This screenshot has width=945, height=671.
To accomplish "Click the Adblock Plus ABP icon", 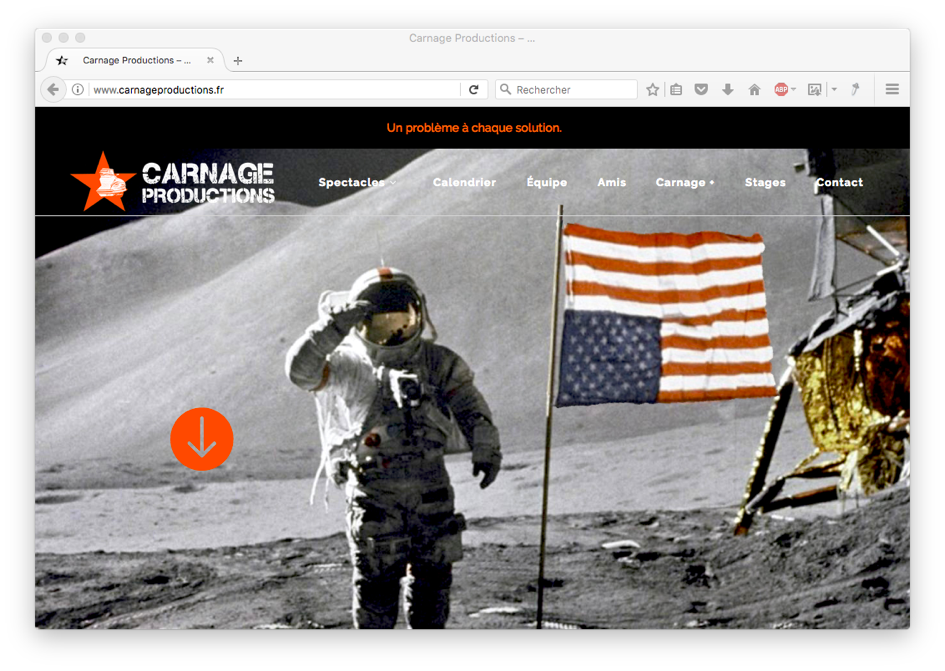I will (781, 89).
